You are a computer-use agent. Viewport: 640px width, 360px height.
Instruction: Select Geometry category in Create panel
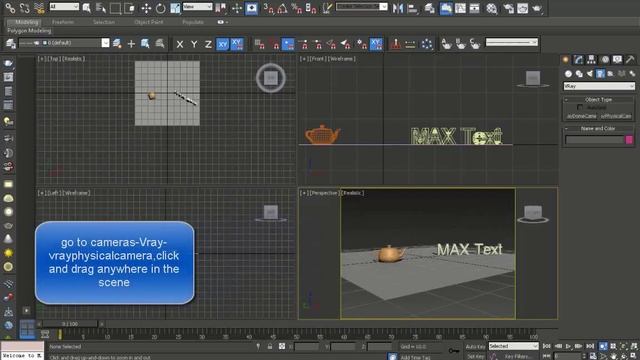(568, 74)
